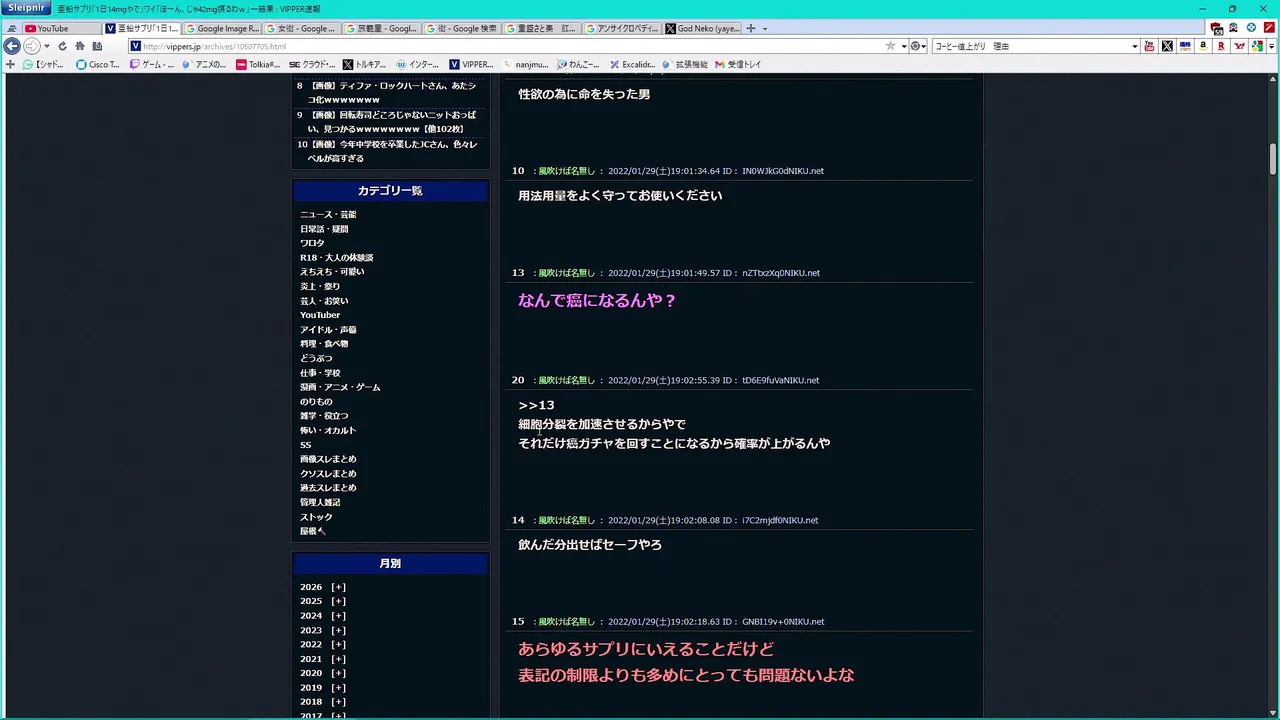Click the add bookmark plus icon
Image resolution: width=1280 pixels, height=720 pixels.
click(x=10, y=64)
